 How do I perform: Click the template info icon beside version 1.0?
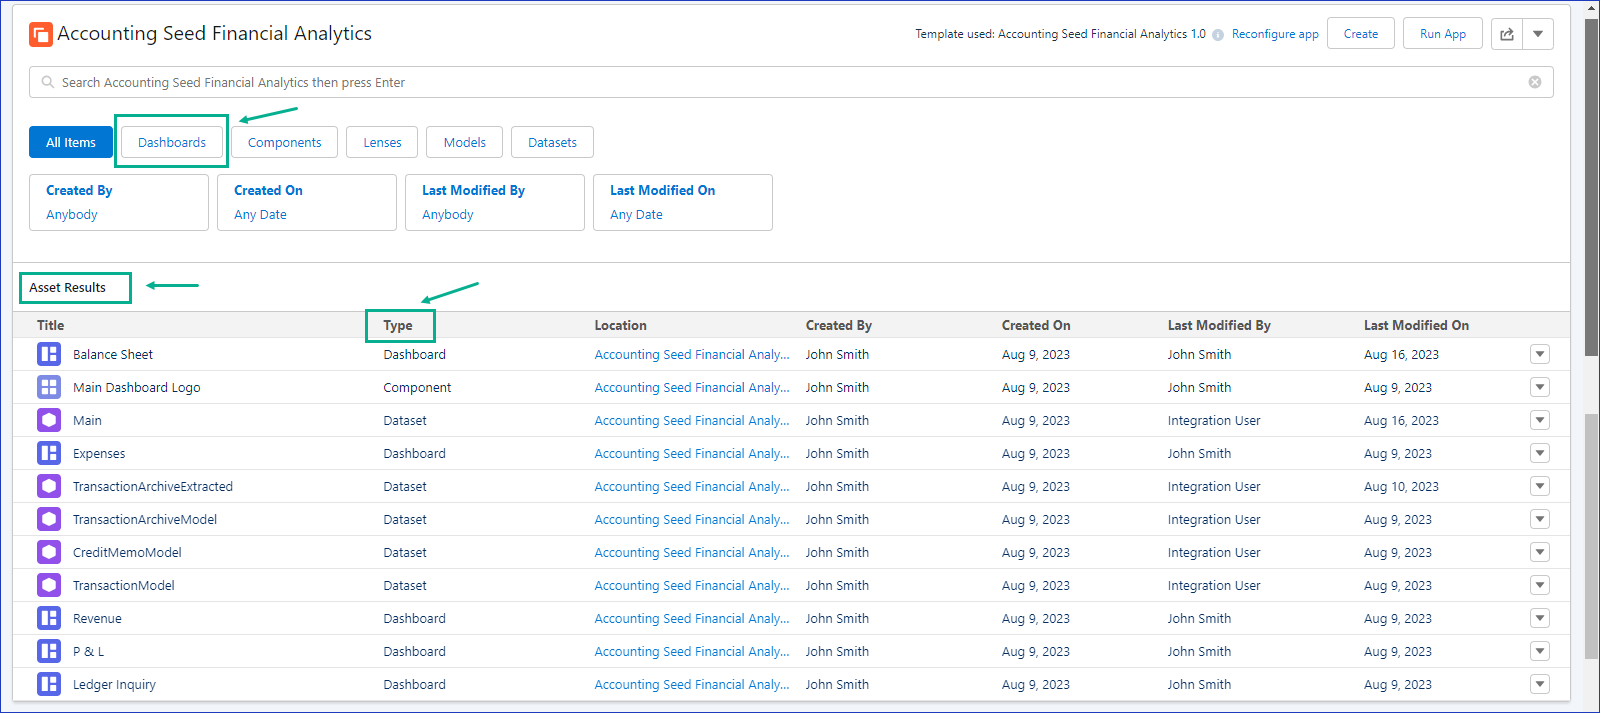[x=1218, y=35]
